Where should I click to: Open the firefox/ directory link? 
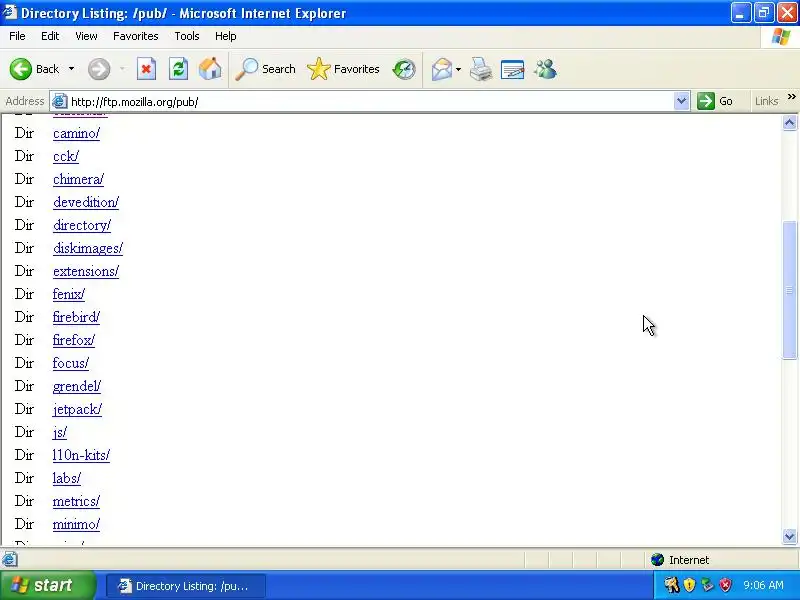tap(74, 340)
